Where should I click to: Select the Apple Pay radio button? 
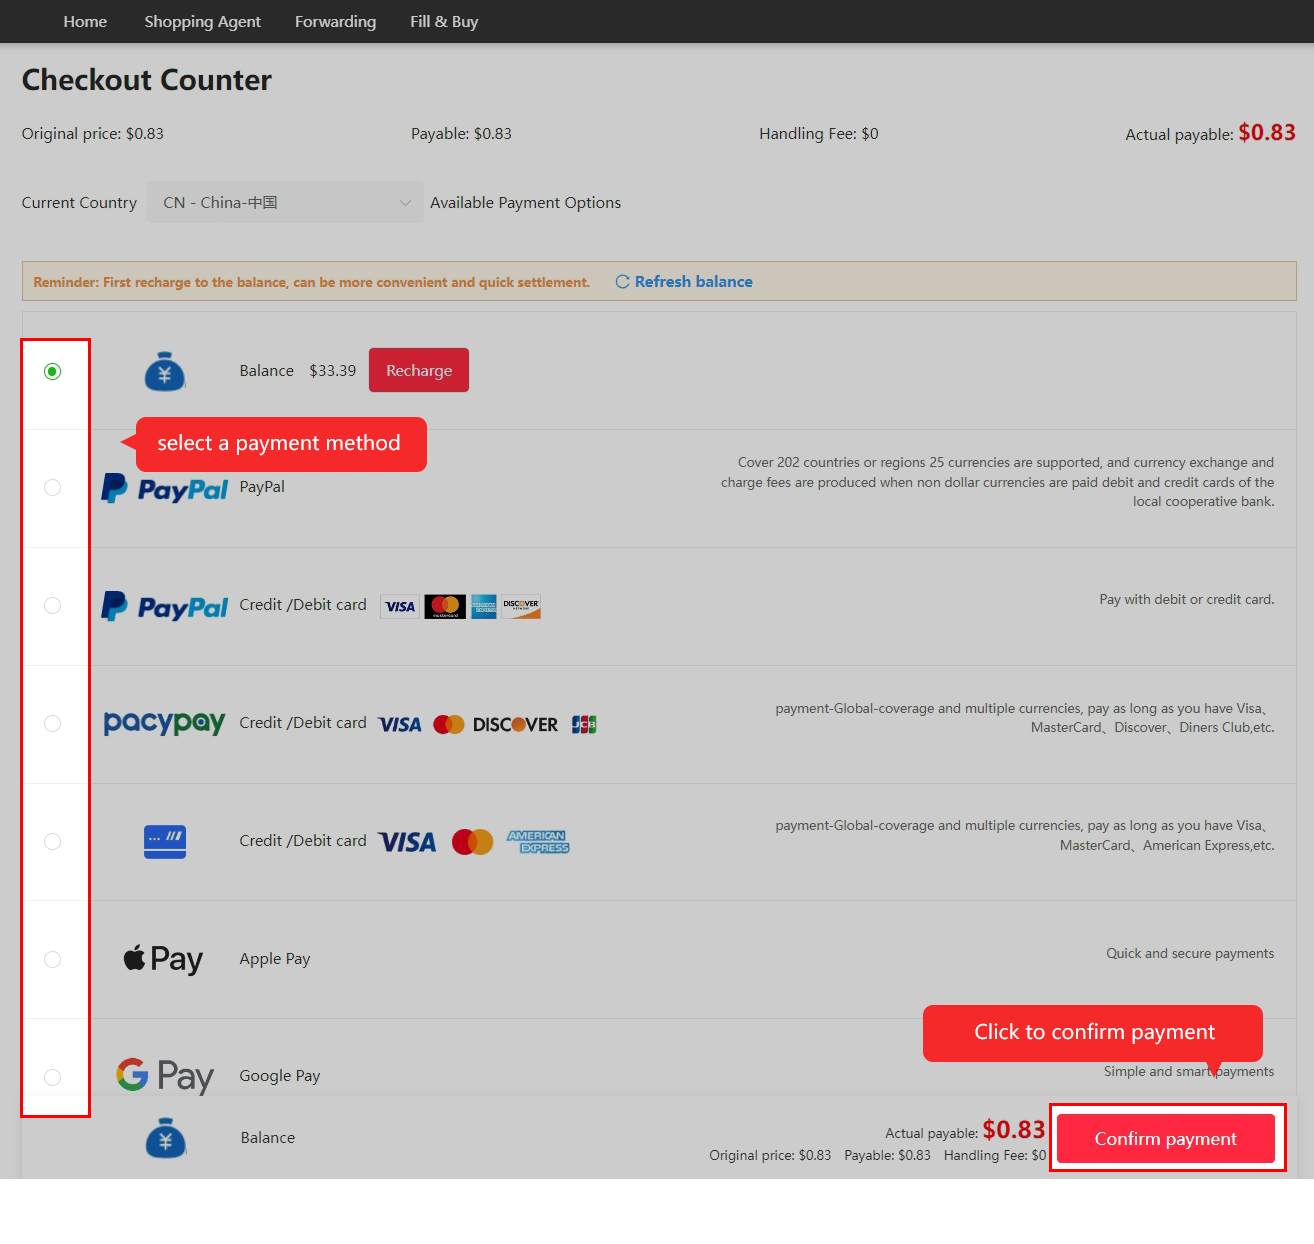(x=53, y=959)
